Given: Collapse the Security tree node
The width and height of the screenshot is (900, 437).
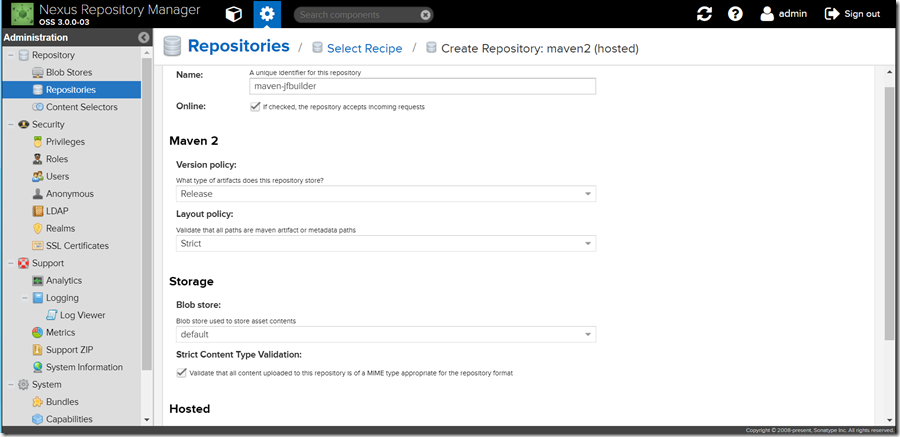Looking at the screenshot, I should (x=11, y=125).
